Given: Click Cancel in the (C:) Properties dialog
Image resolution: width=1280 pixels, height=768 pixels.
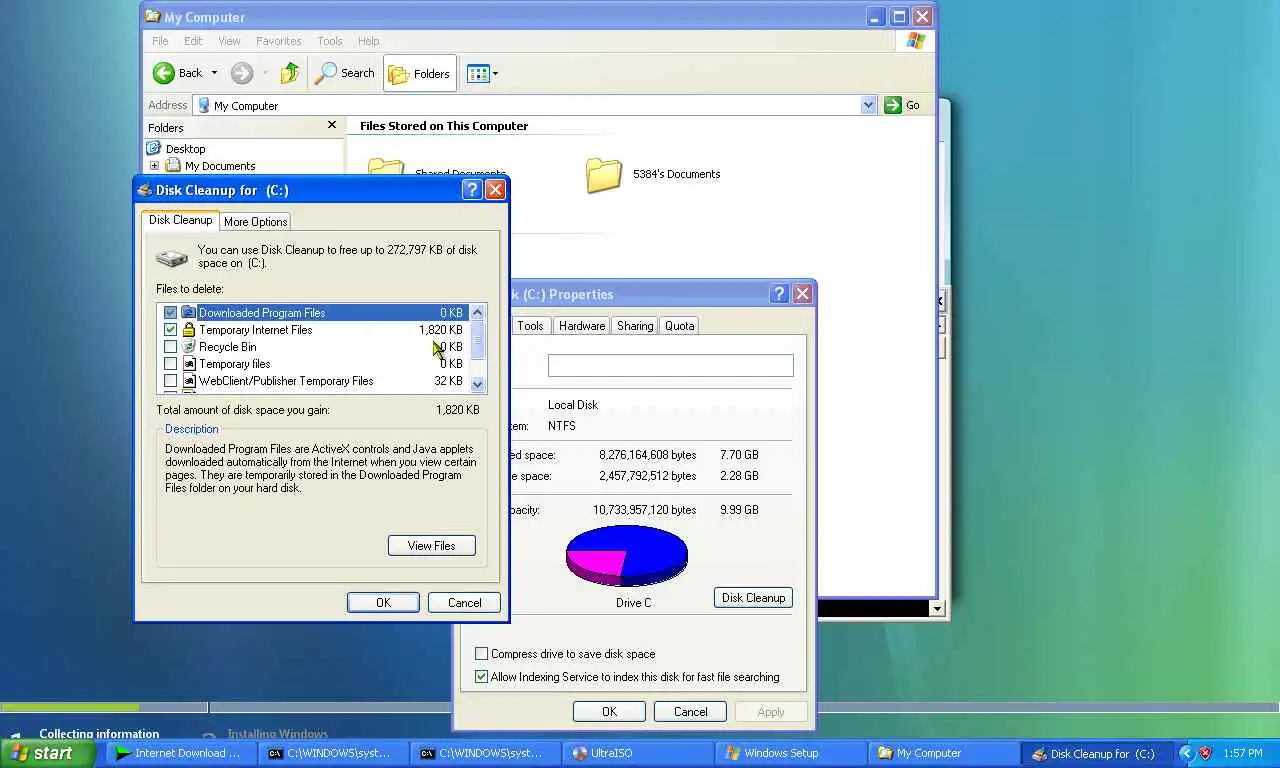Looking at the screenshot, I should (x=690, y=711).
